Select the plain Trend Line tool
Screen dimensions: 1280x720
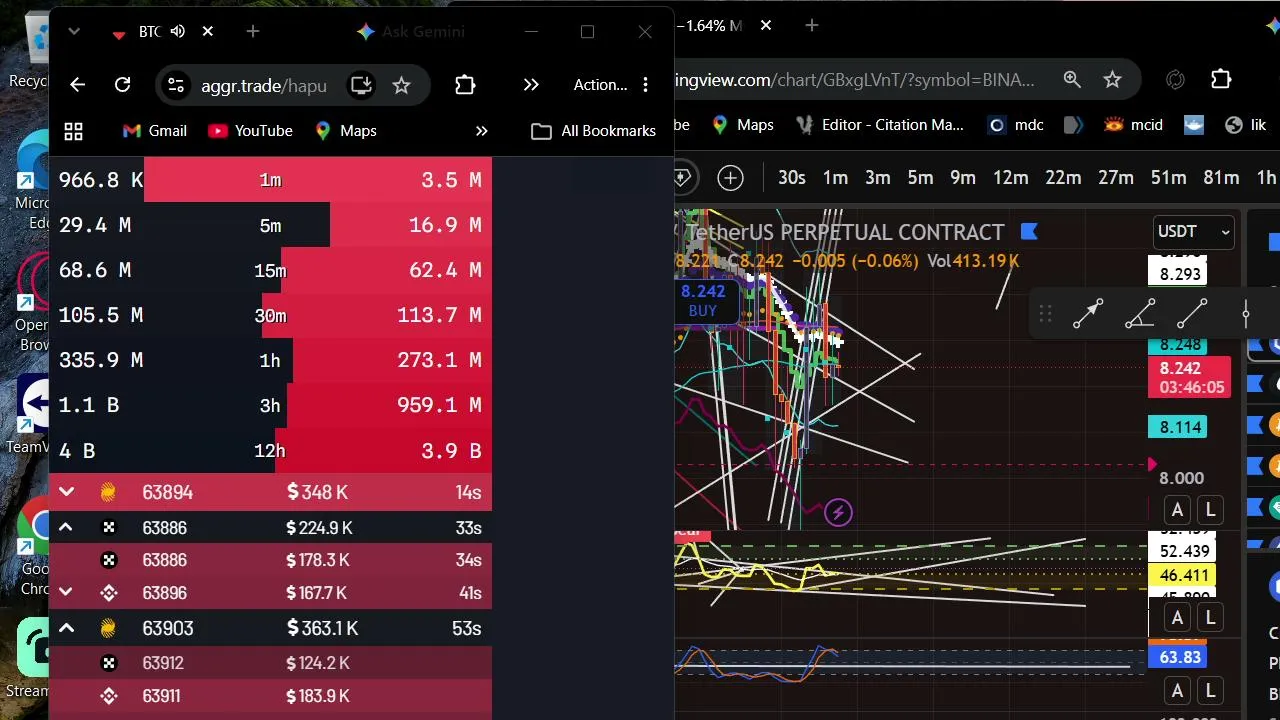[x=1192, y=314]
